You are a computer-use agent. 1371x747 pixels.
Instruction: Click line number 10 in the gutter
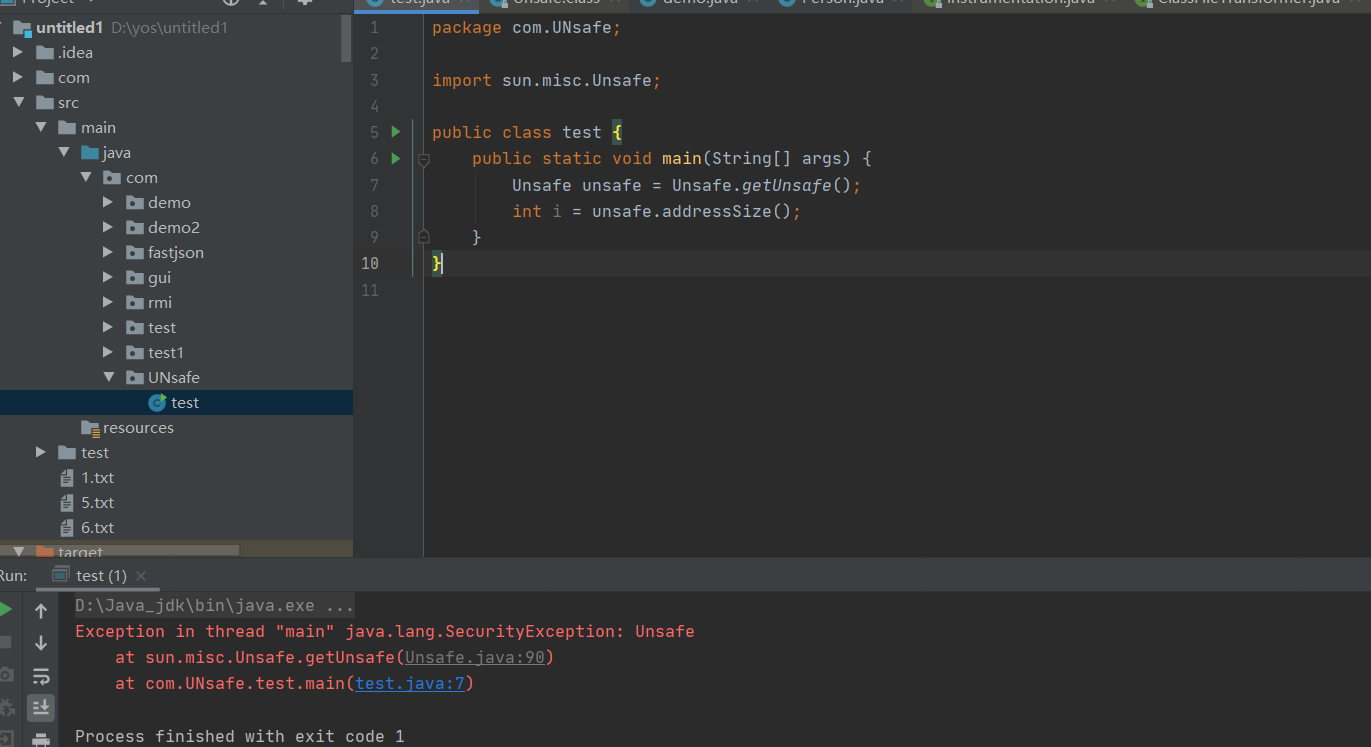(369, 263)
